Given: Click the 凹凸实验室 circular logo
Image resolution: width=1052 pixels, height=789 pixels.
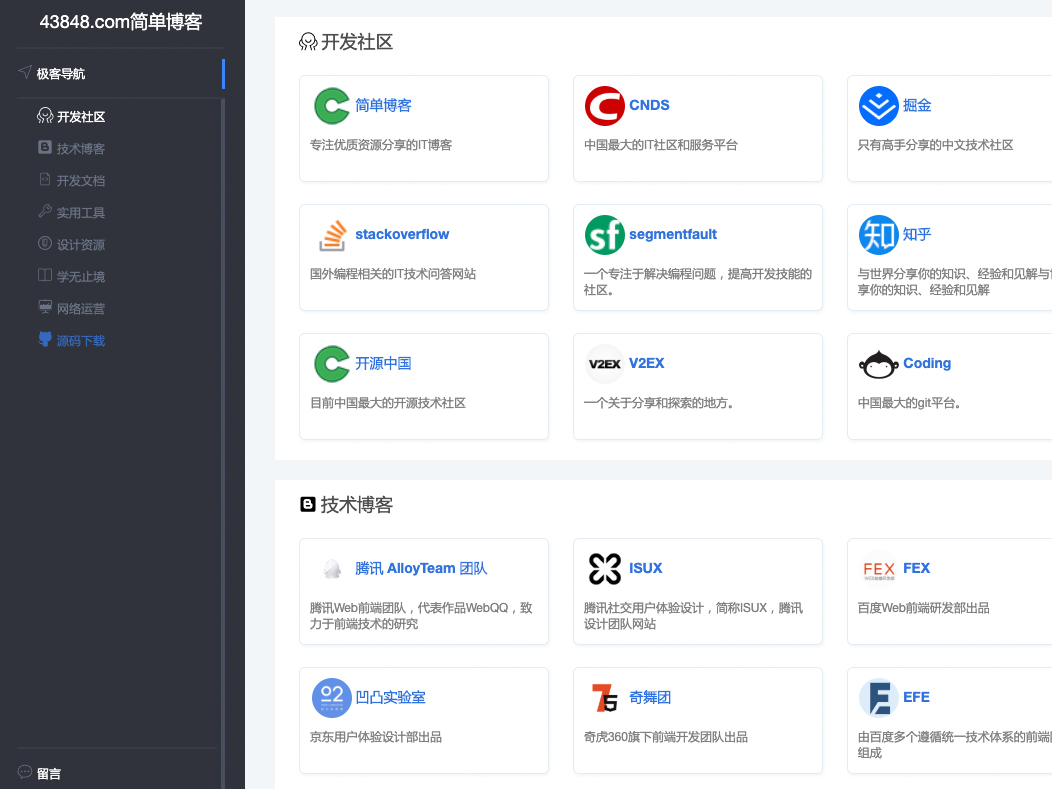Looking at the screenshot, I should 331,697.
